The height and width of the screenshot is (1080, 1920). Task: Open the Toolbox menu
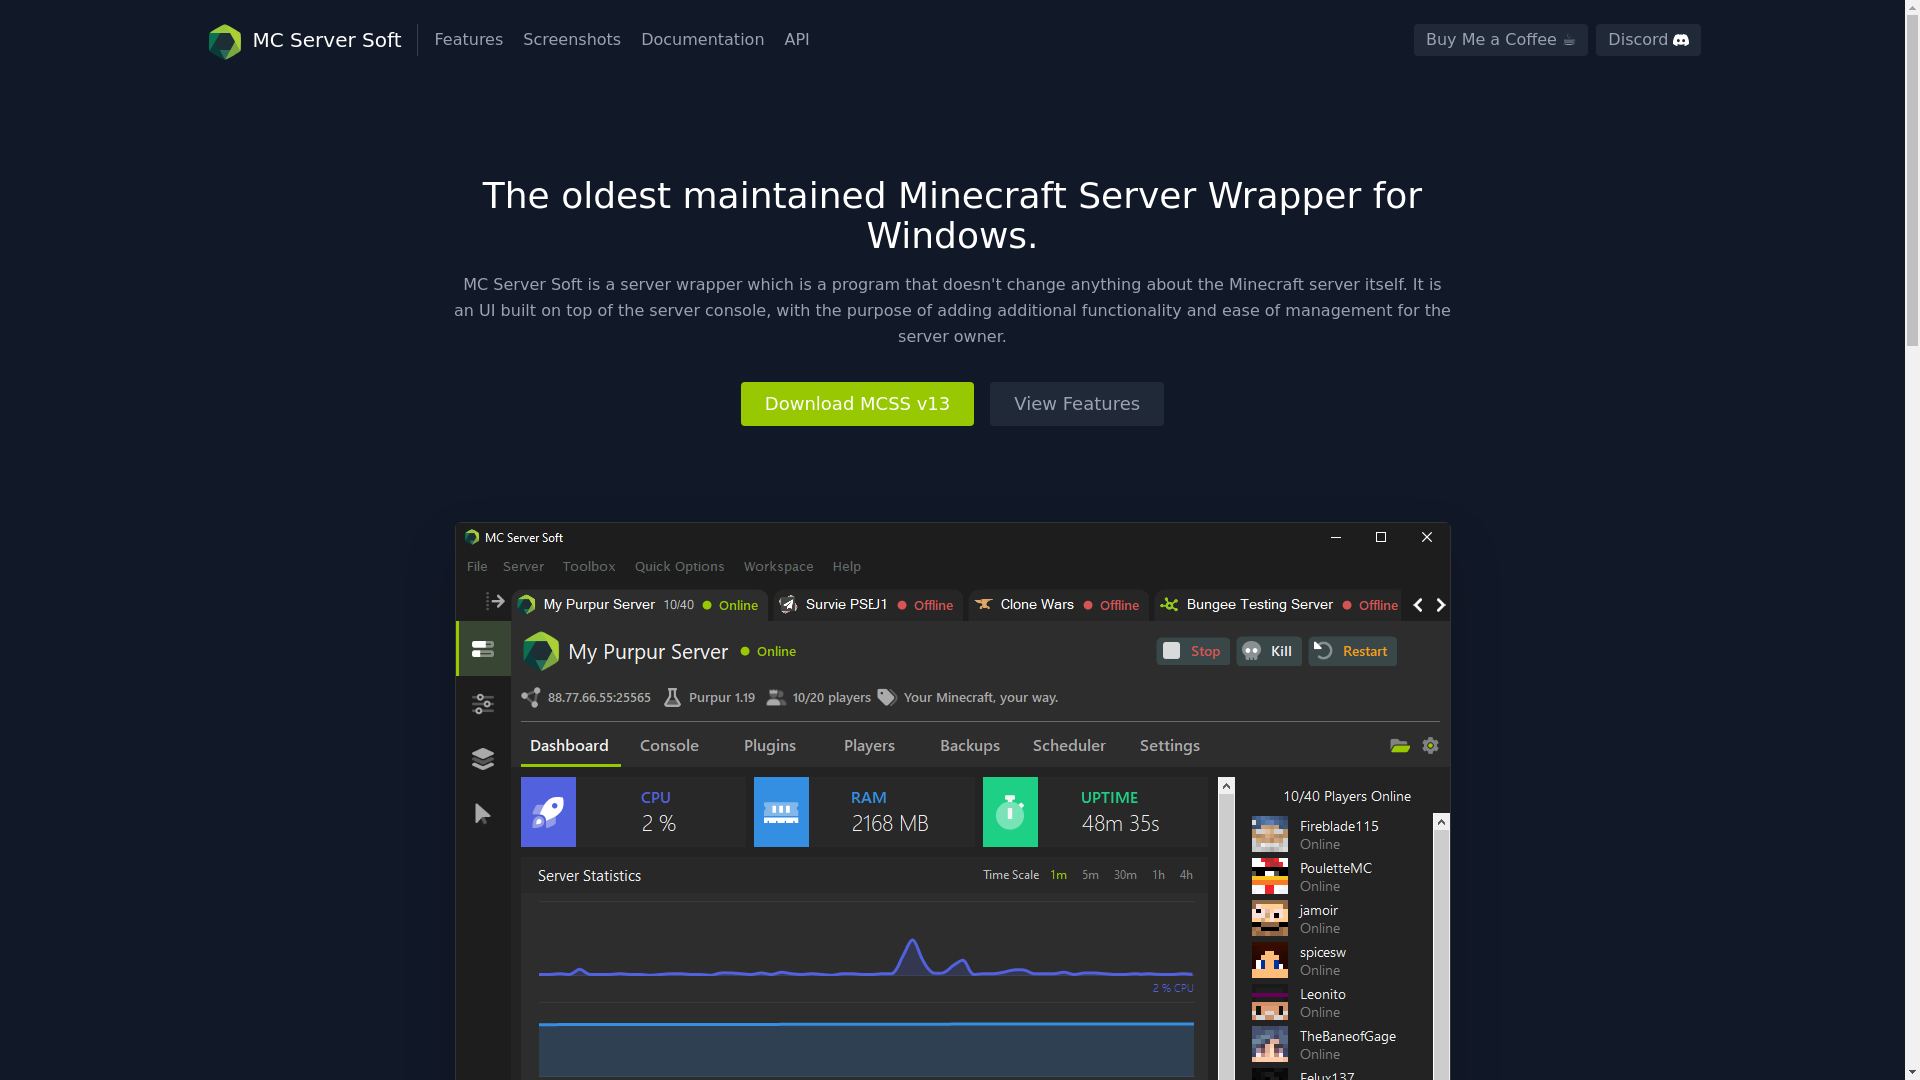(589, 567)
